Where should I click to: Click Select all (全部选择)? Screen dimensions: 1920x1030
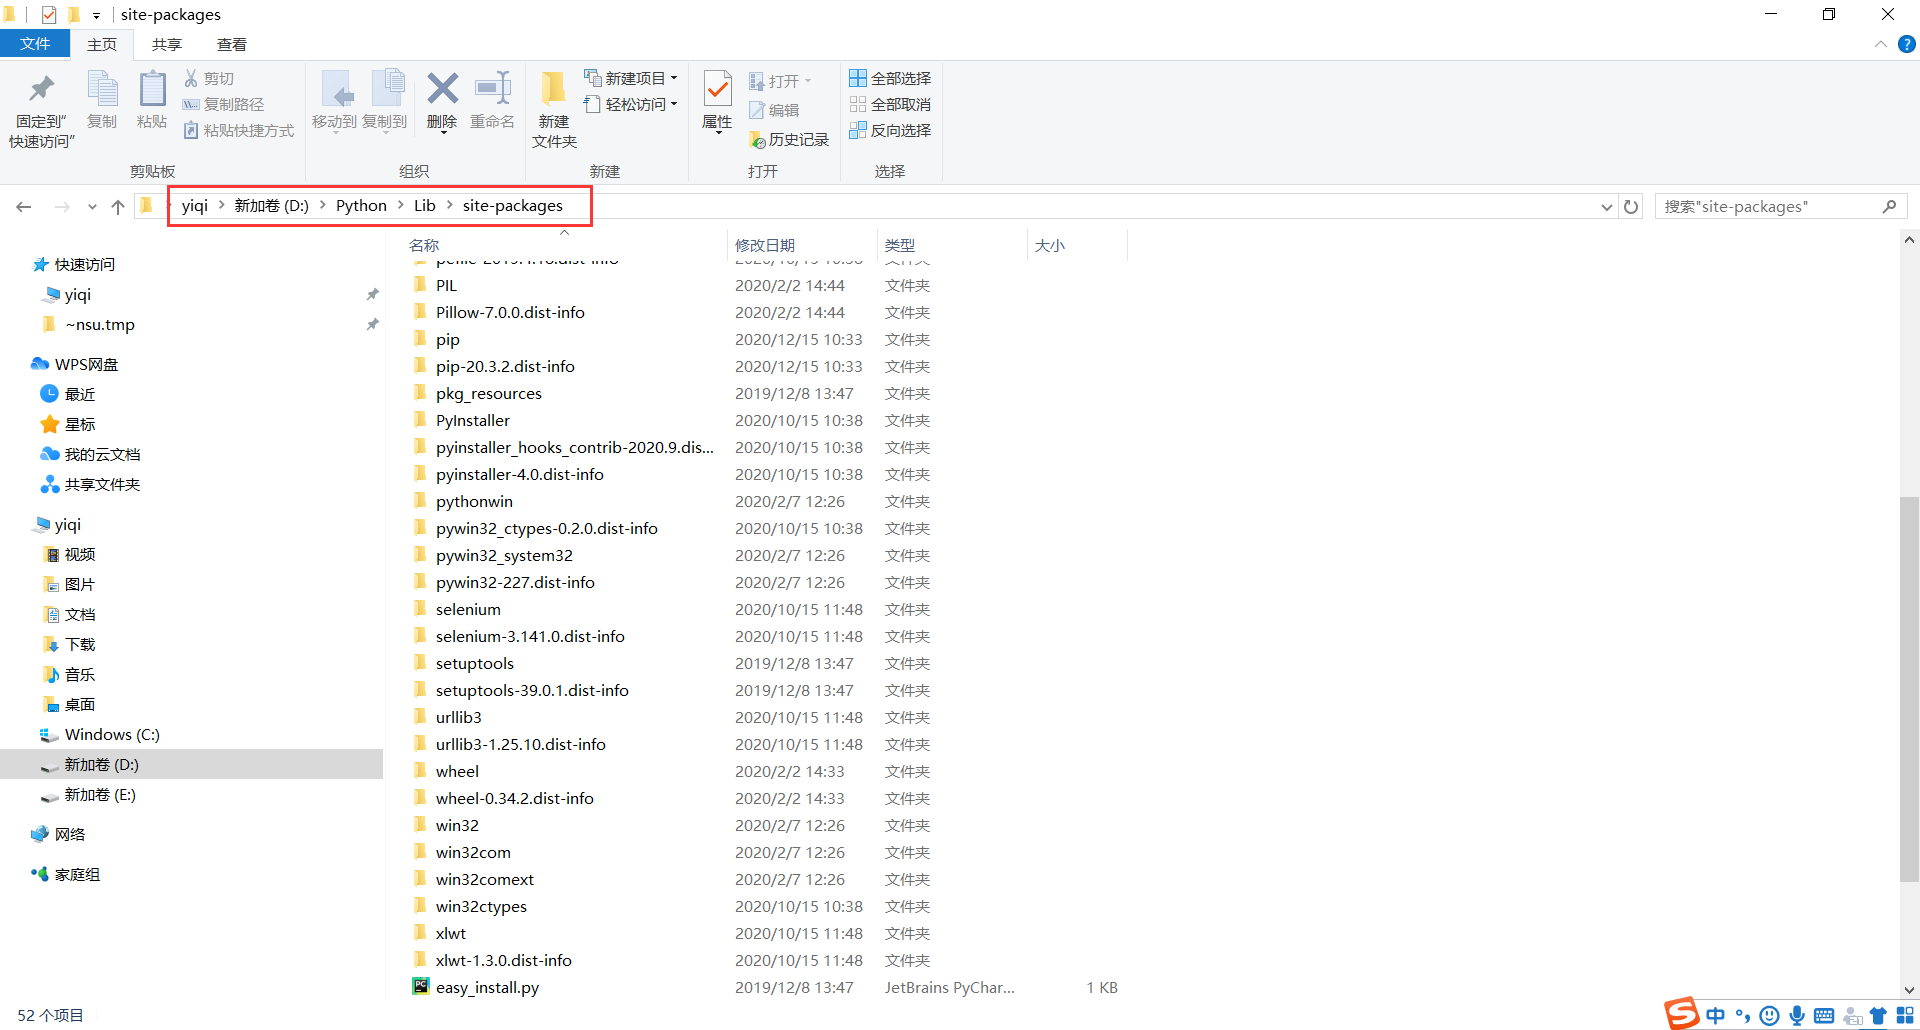(890, 78)
